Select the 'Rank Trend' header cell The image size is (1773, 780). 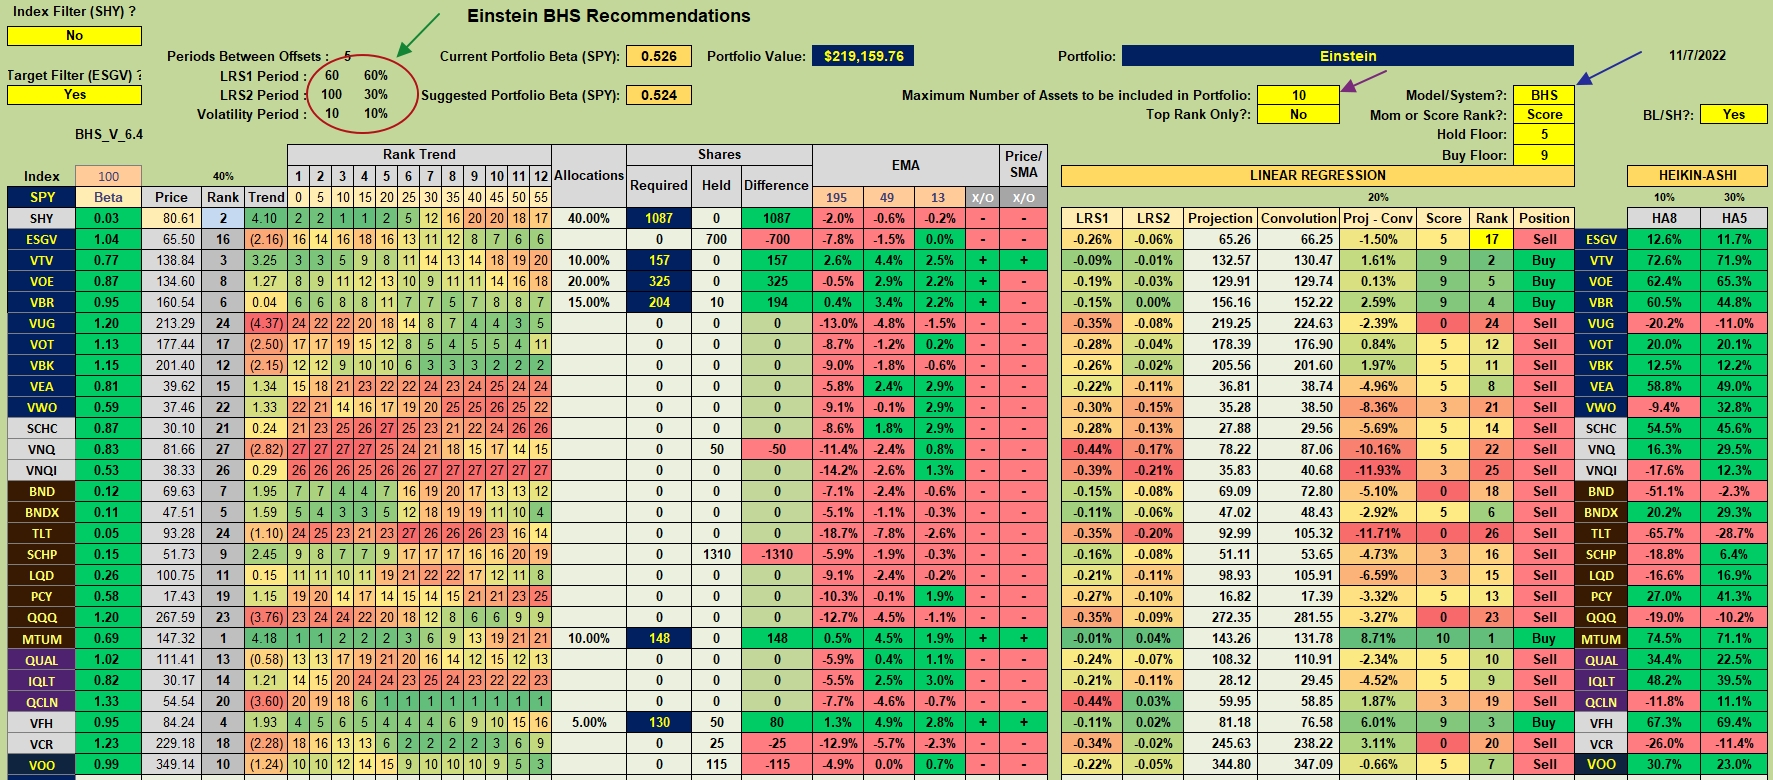[x=419, y=155]
